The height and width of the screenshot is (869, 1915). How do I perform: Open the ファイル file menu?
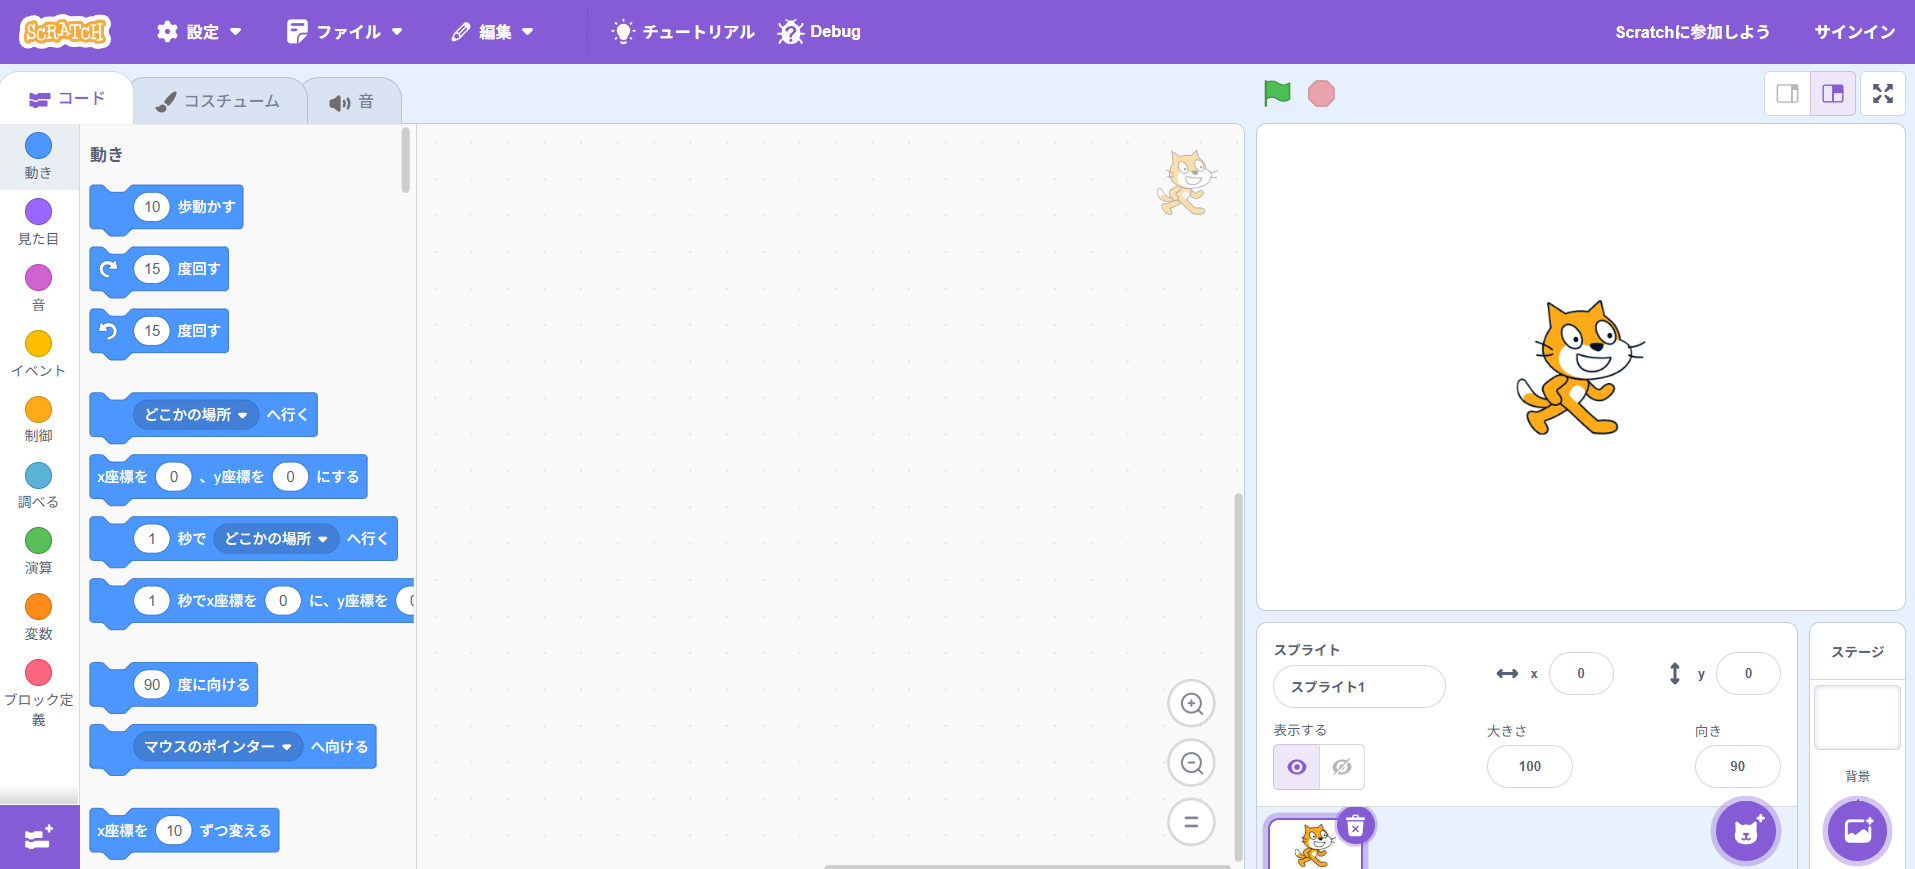344,32
